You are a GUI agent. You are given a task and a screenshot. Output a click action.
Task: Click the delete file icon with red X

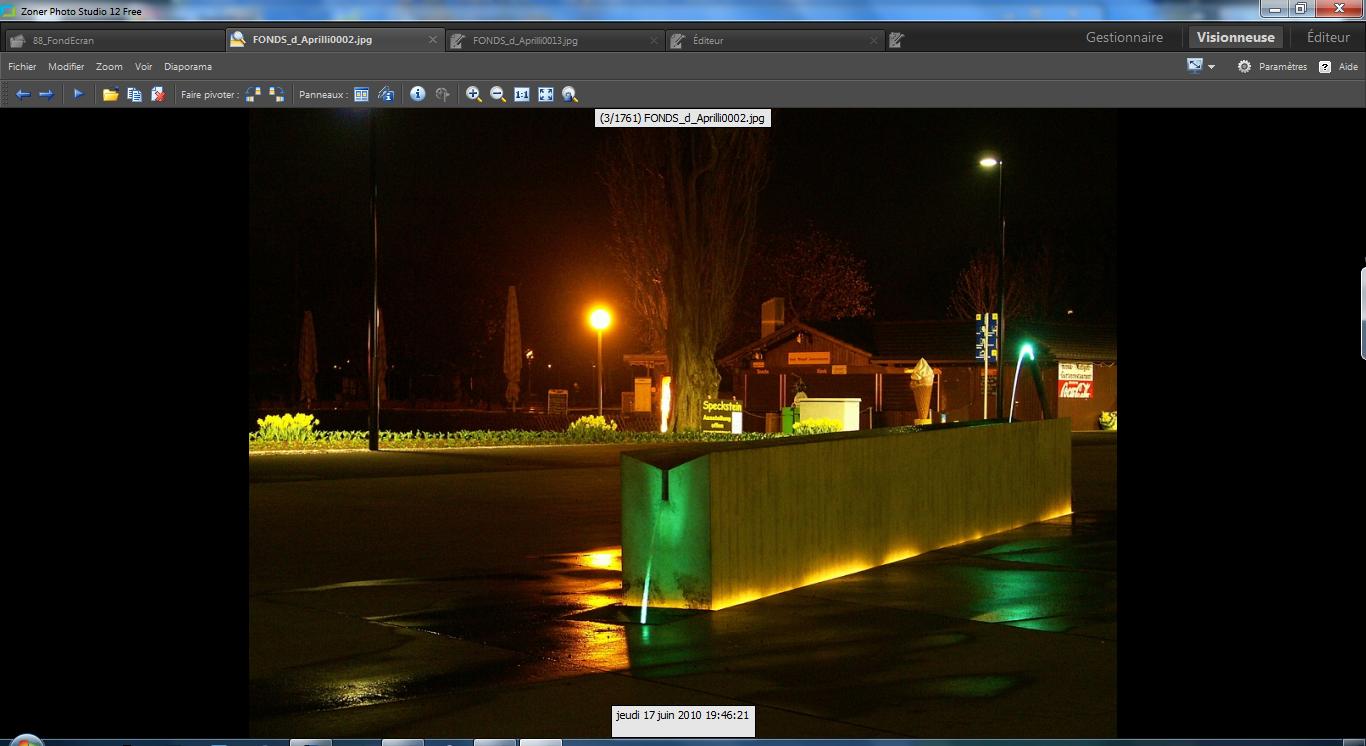tap(158, 94)
